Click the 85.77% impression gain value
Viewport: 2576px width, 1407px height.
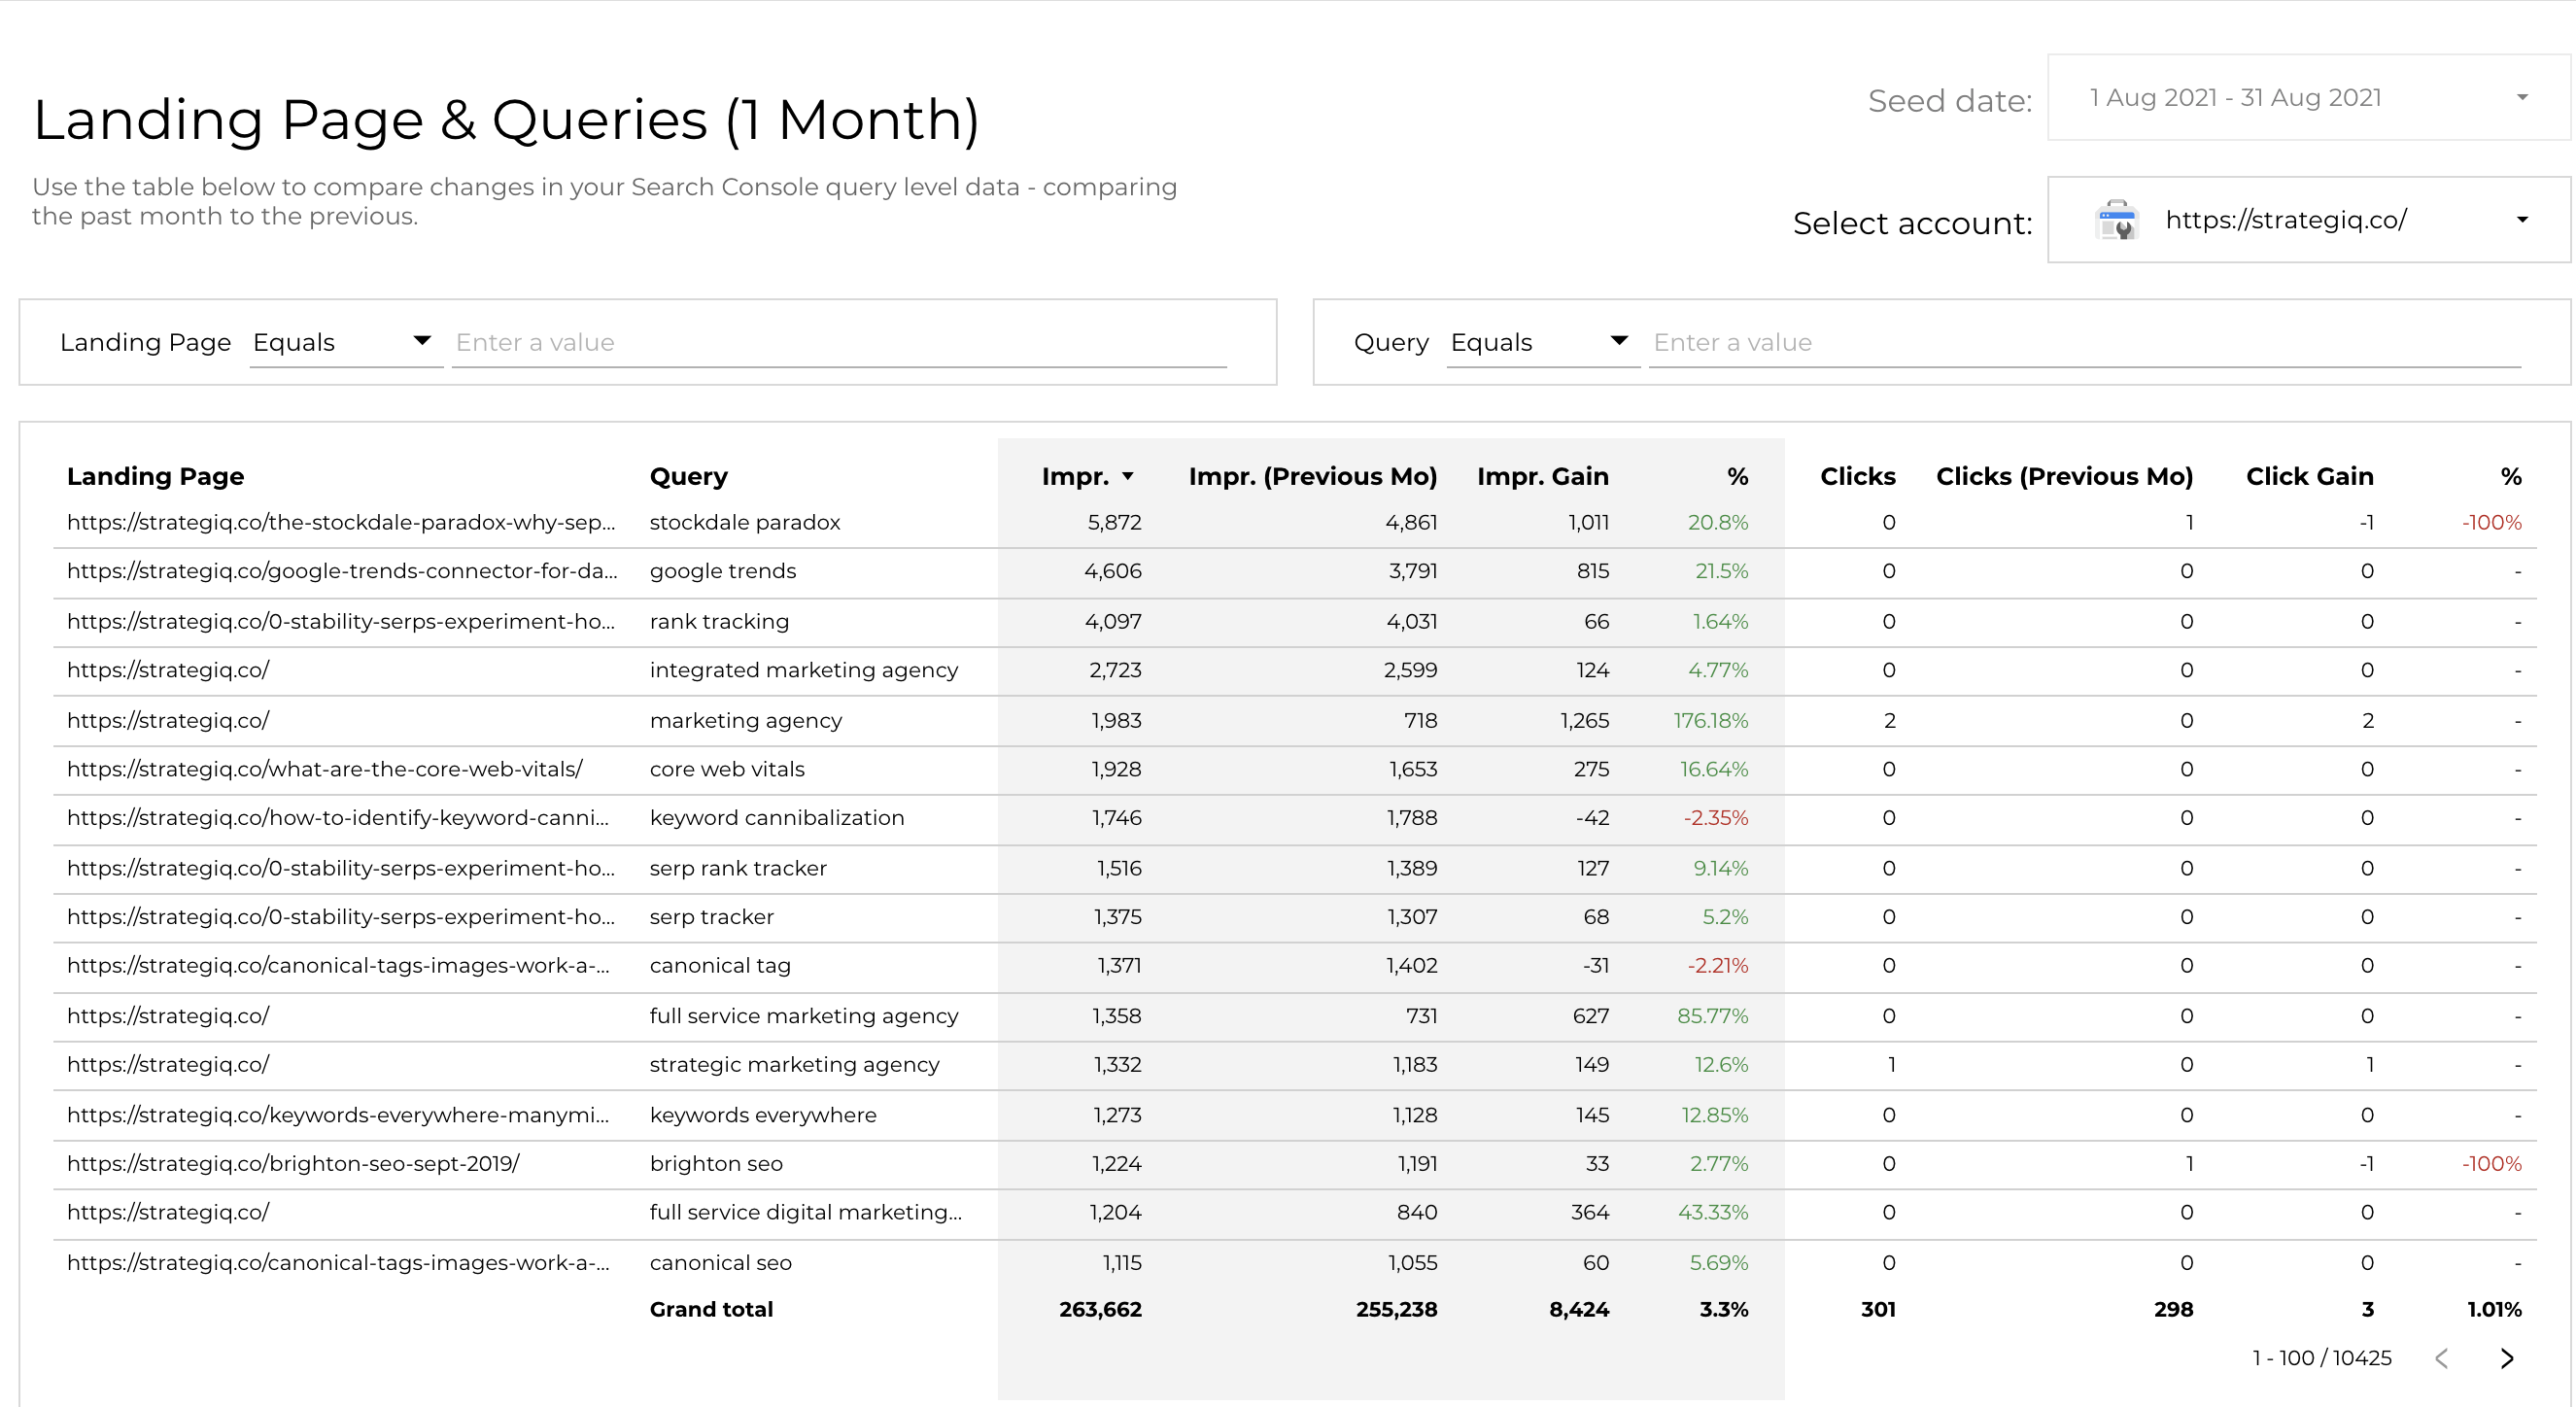1713,1015
